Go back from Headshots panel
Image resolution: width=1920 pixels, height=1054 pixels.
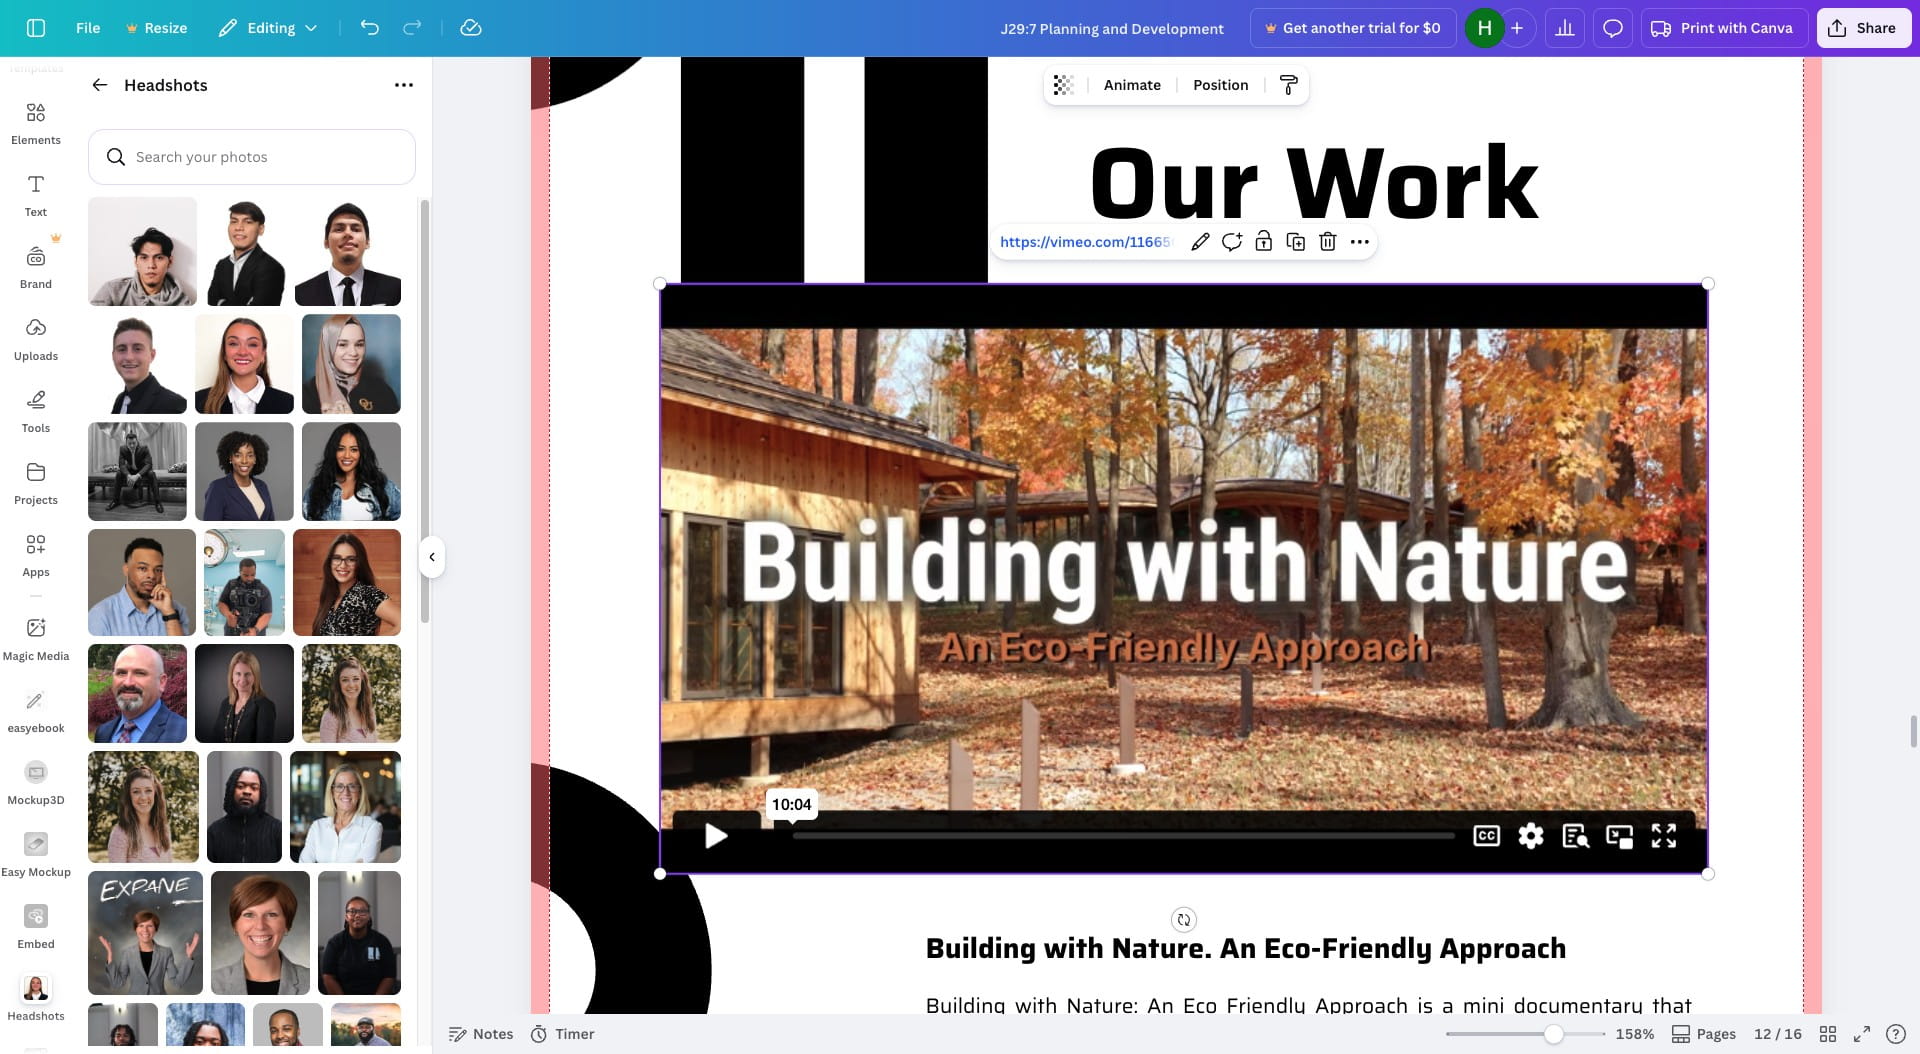click(x=100, y=85)
